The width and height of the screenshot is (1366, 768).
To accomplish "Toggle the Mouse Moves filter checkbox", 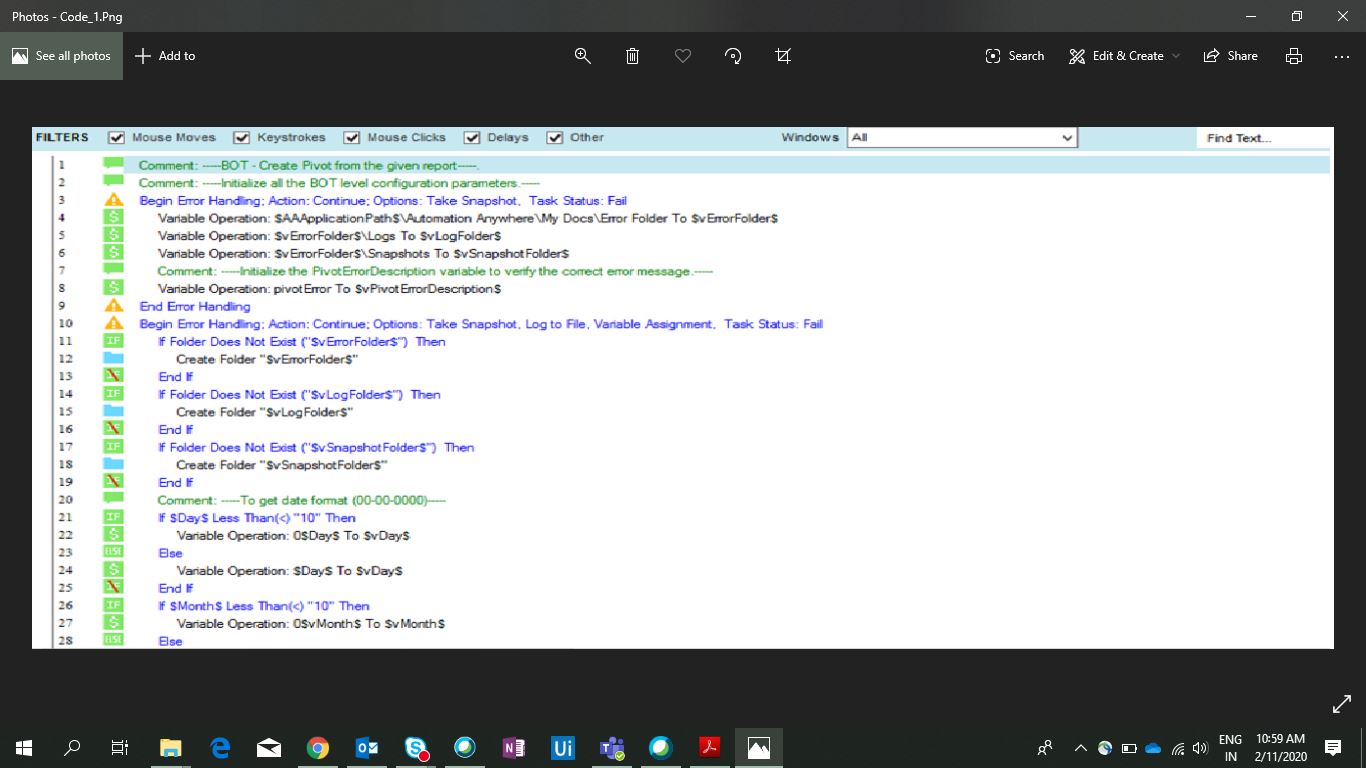I will [x=117, y=138].
